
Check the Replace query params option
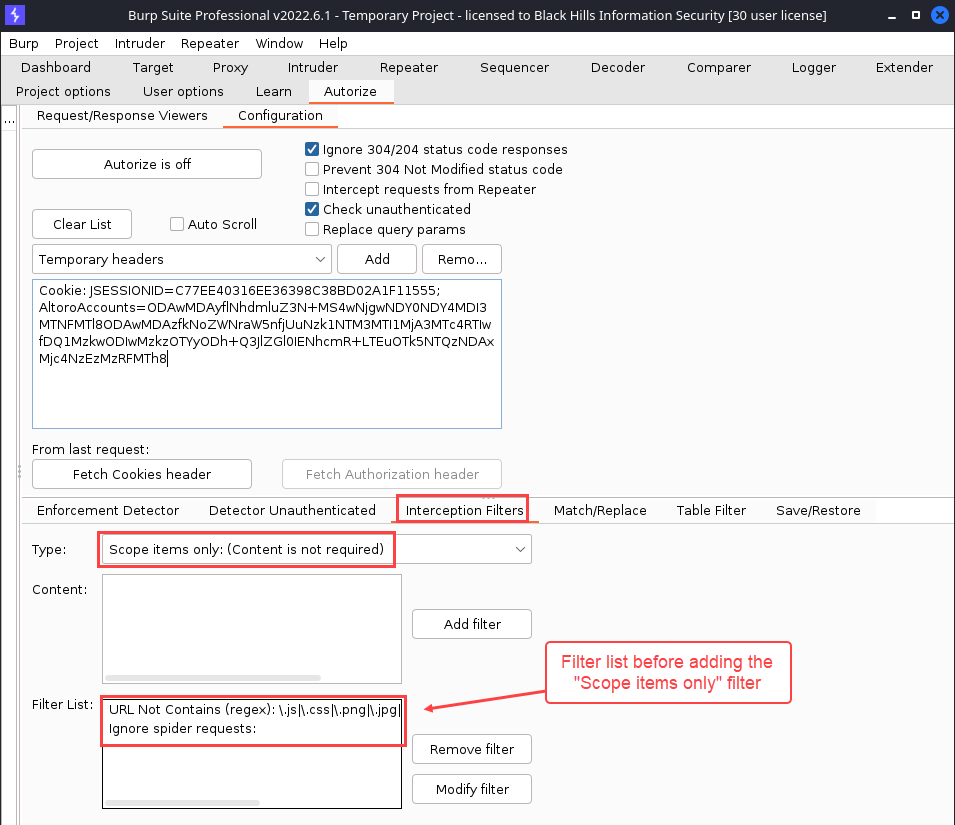[312, 230]
